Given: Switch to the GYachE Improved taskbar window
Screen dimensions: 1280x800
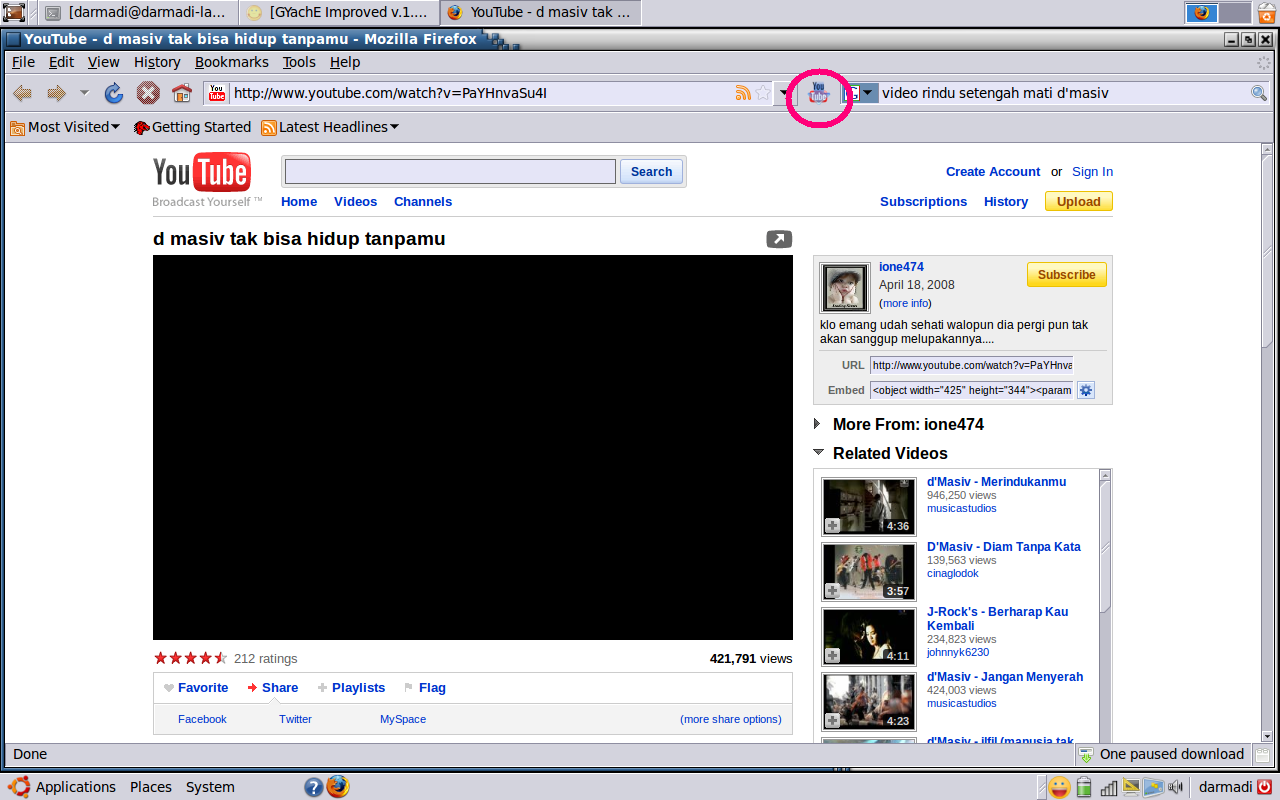Looking at the screenshot, I should click(338, 12).
